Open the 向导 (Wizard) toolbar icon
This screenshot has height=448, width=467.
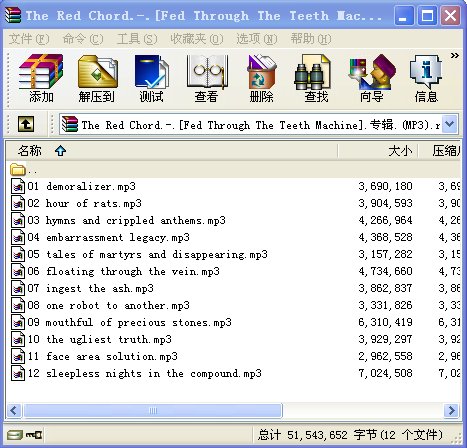[x=371, y=78]
